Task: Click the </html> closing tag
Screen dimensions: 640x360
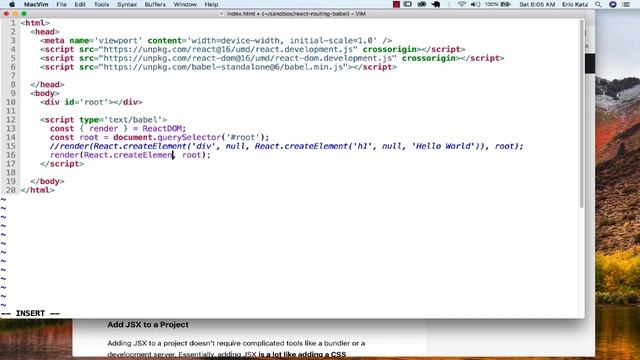Action: point(38,190)
